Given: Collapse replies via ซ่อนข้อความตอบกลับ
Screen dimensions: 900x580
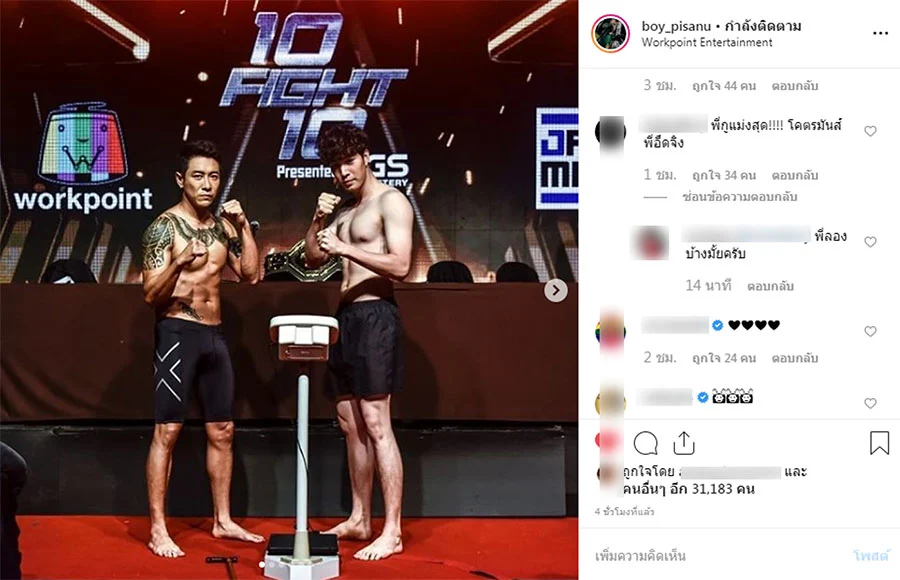Looking at the screenshot, I should pos(739,197).
